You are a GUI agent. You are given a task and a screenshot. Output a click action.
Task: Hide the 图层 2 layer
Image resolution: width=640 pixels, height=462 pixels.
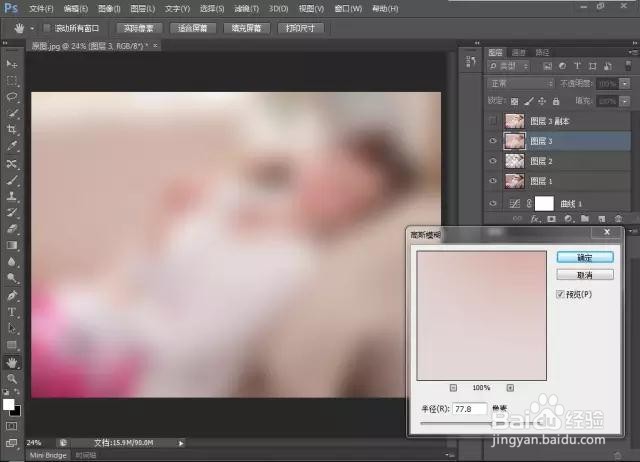click(x=493, y=161)
